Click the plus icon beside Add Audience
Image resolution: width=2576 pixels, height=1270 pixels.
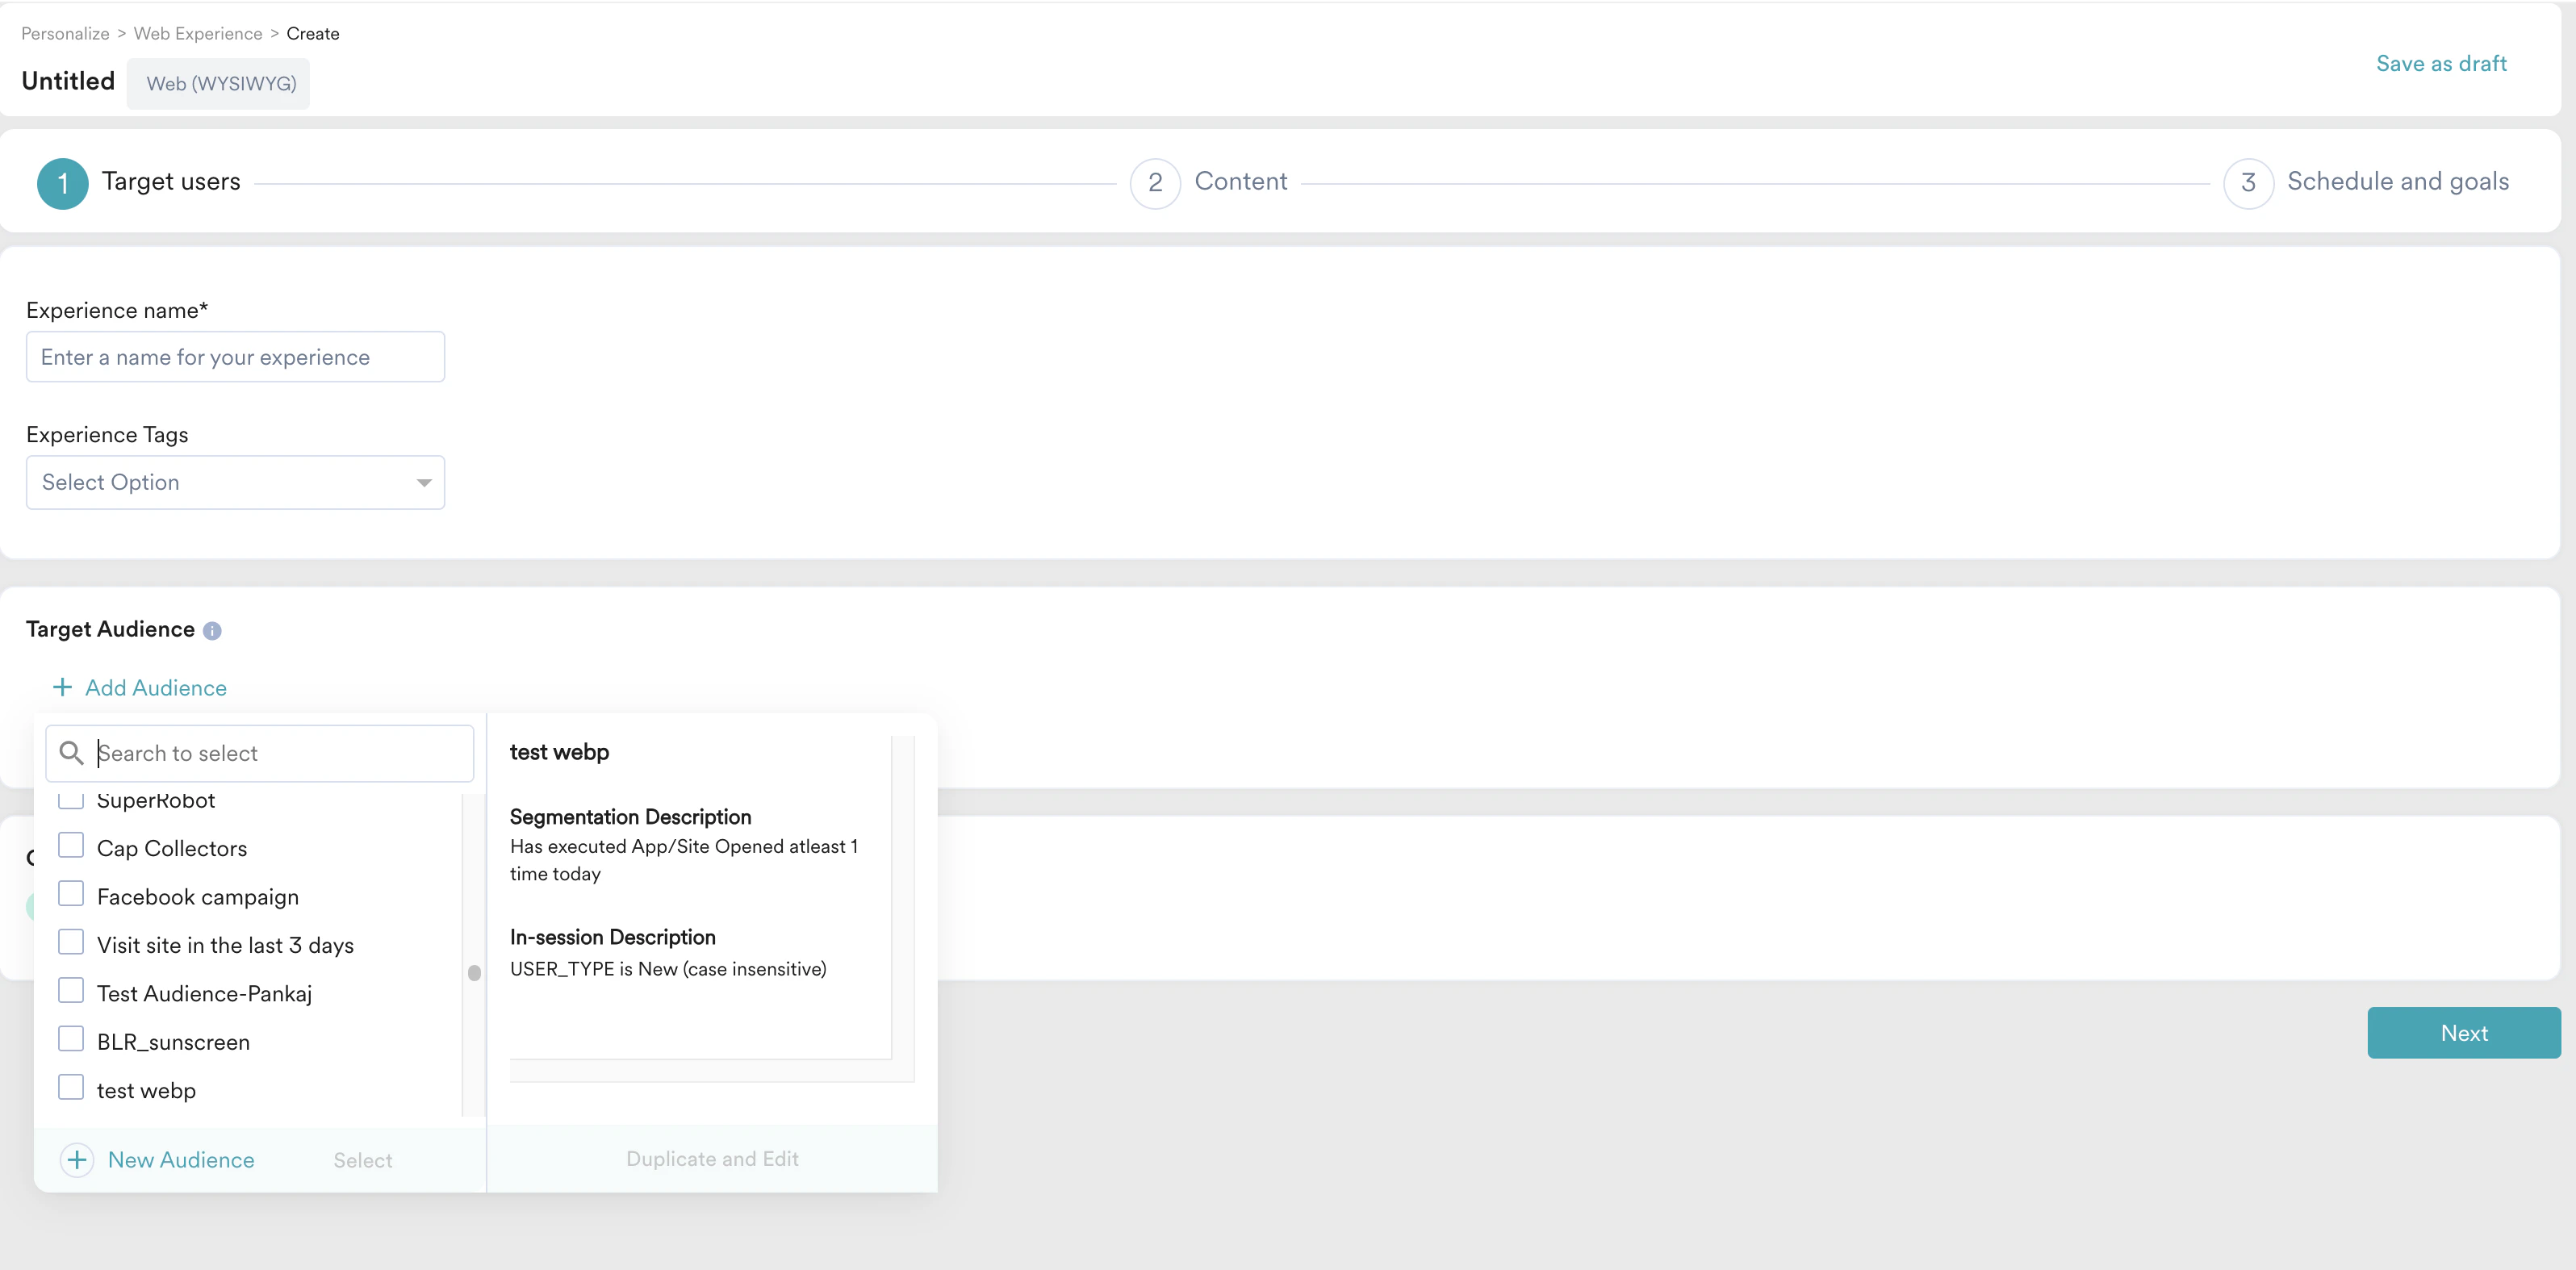coord(62,687)
